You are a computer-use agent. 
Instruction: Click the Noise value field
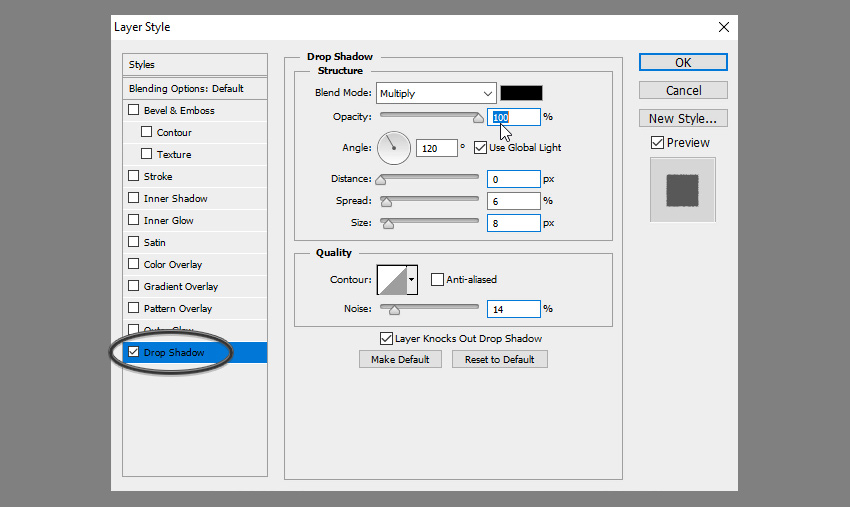(x=513, y=309)
